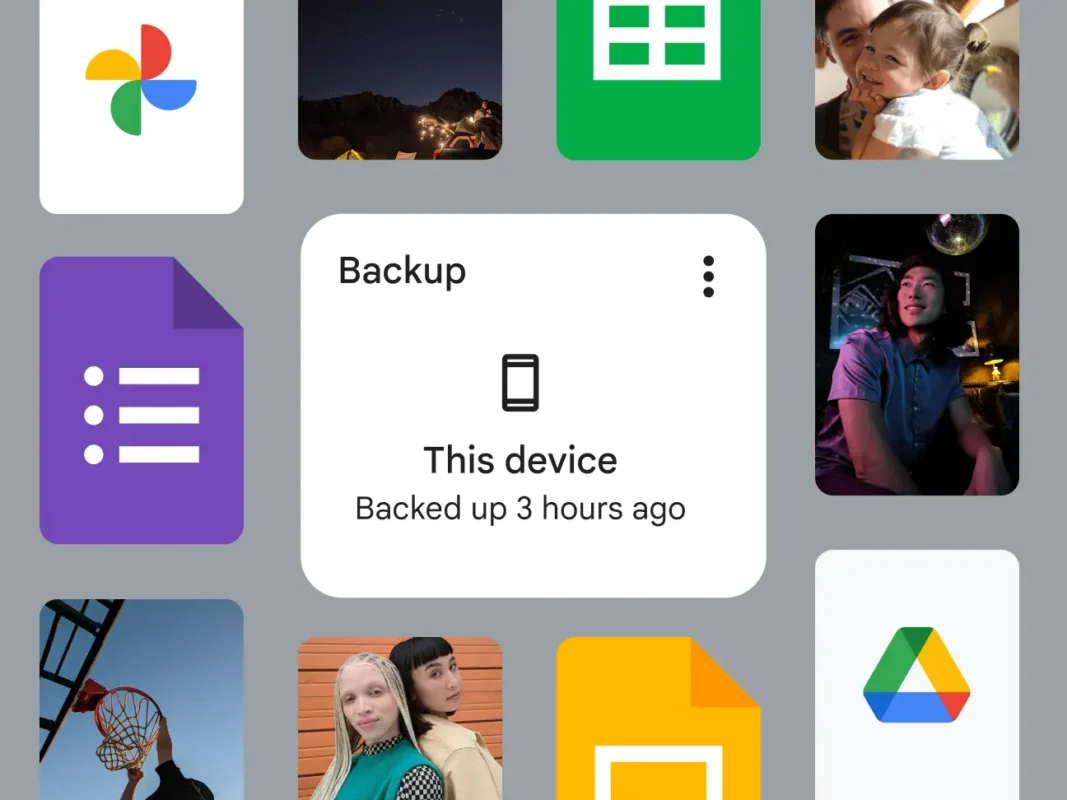
Task: Select the Google Forms purple icon
Action: (x=141, y=400)
